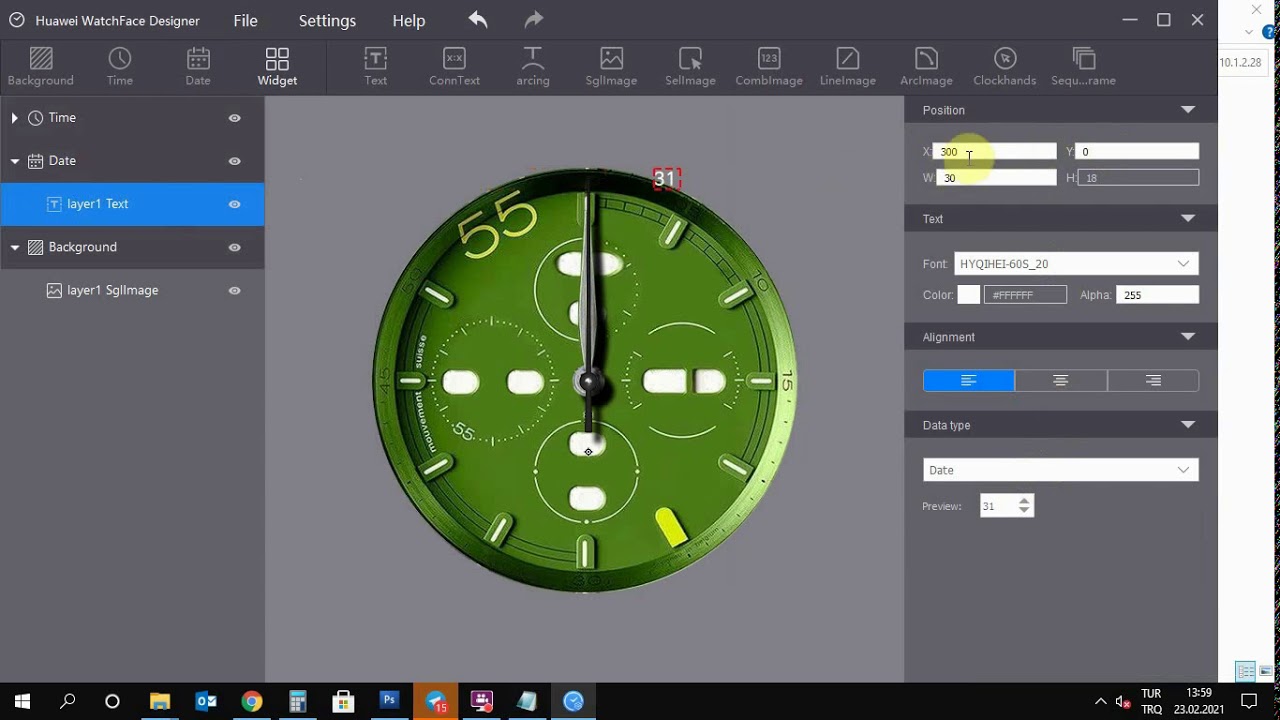Insert an ArcImage widget
Viewport: 1280px width, 720px height.
pyautogui.click(x=926, y=67)
